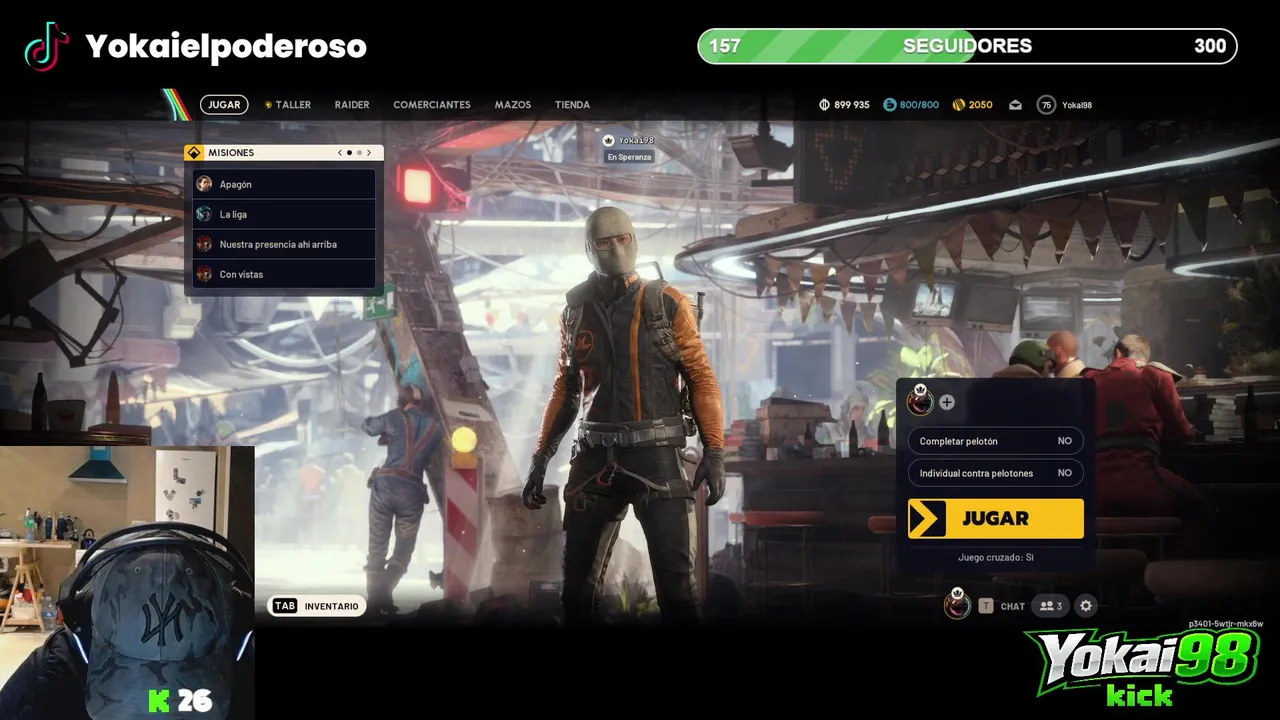Open the Apagón mission
Image resolution: width=1280 pixels, height=720 pixels.
284,184
